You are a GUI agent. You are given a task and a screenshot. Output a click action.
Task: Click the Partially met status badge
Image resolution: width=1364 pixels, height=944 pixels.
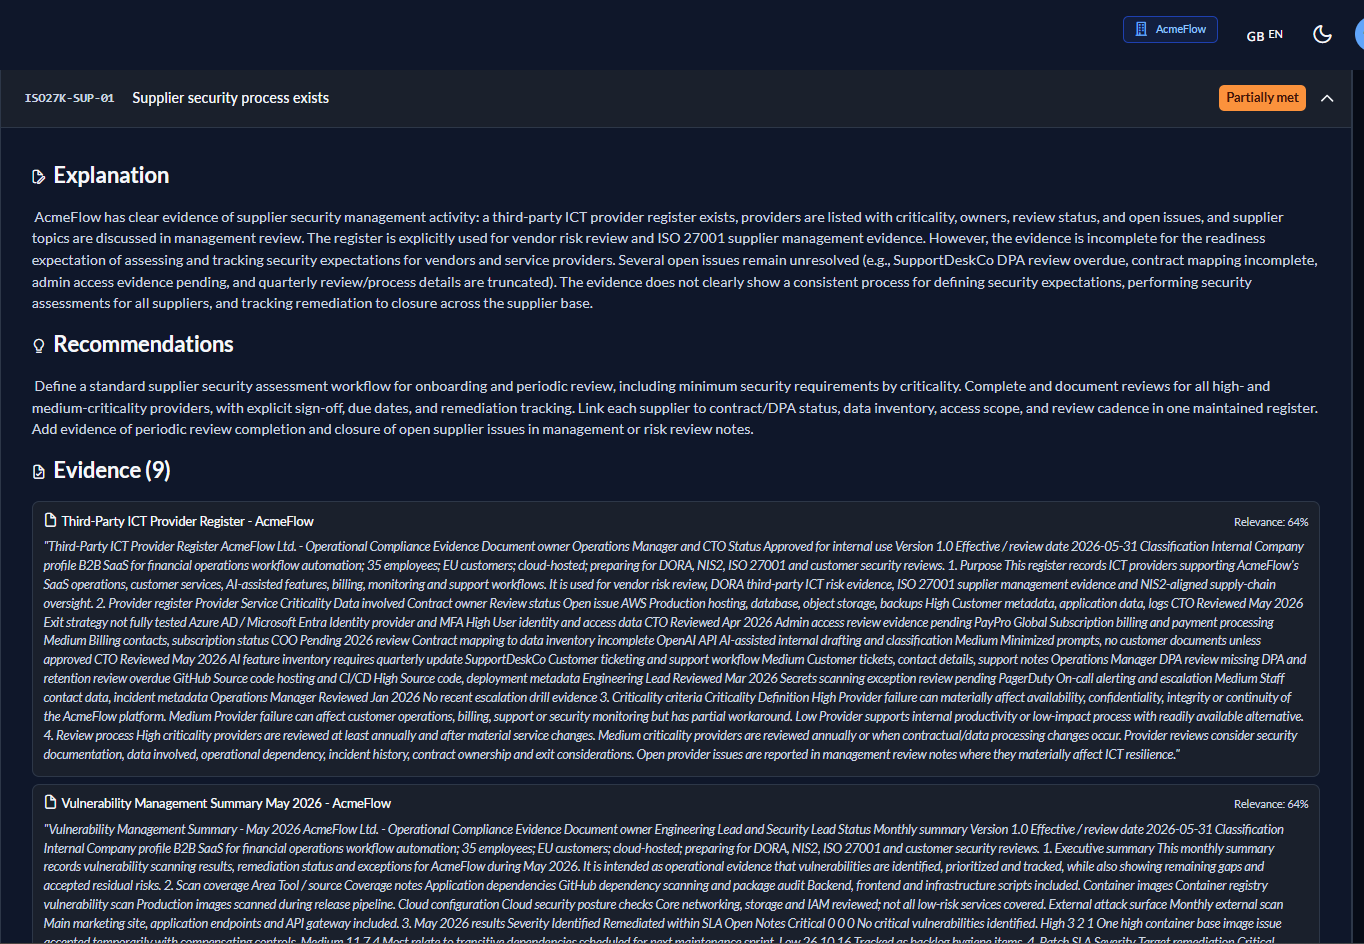[1262, 98]
